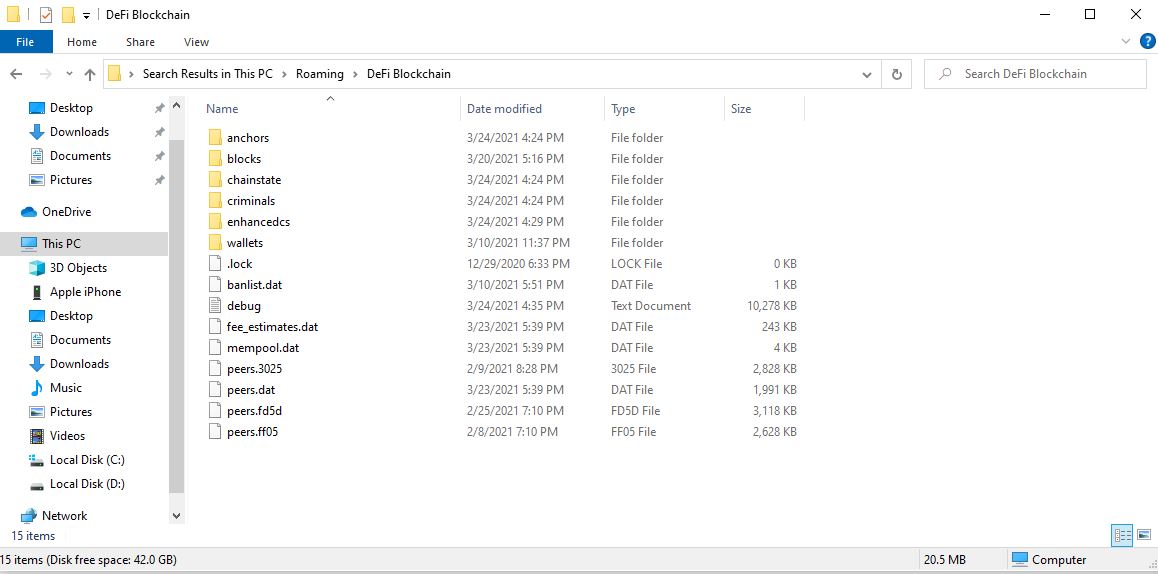The width and height of the screenshot is (1158, 574).
Task: Select peers.fd5d file name
Action: (254, 411)
